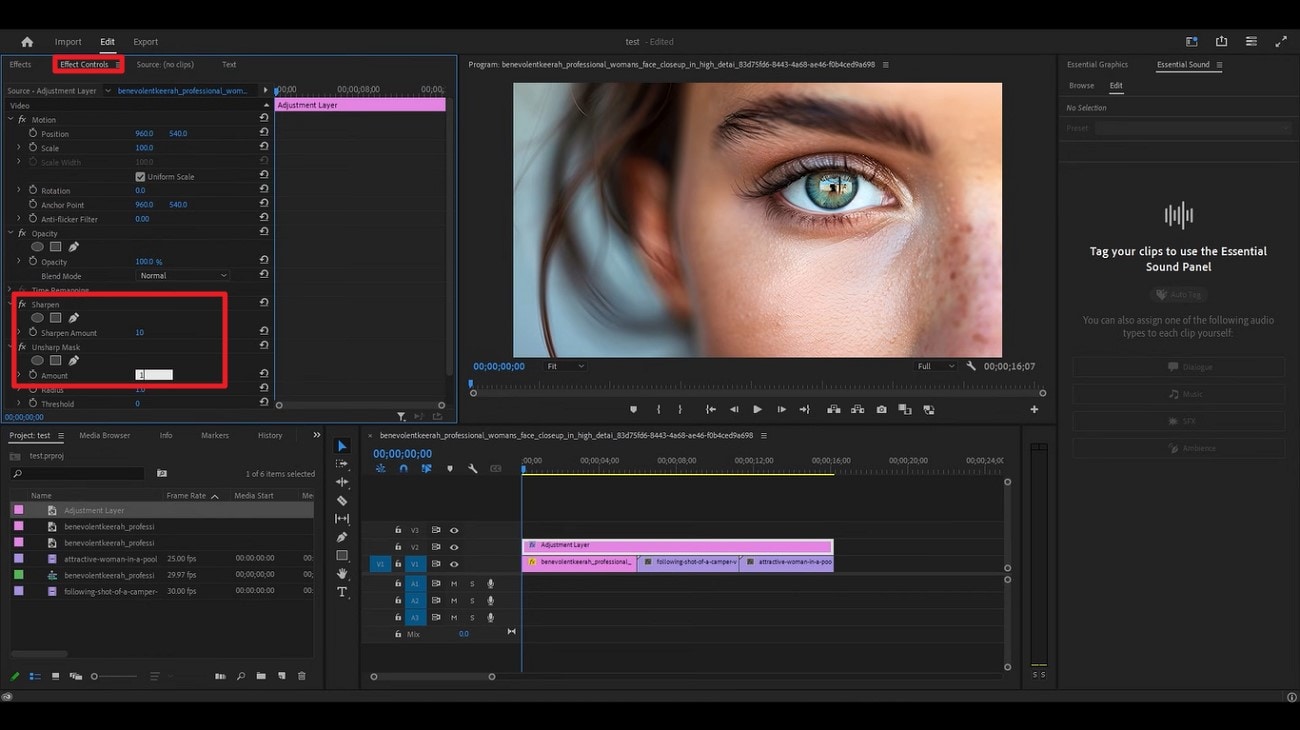Switch to the Effects tab
Image resolution: width=1300 pixels, height=730 pixels.
point(20,65)
